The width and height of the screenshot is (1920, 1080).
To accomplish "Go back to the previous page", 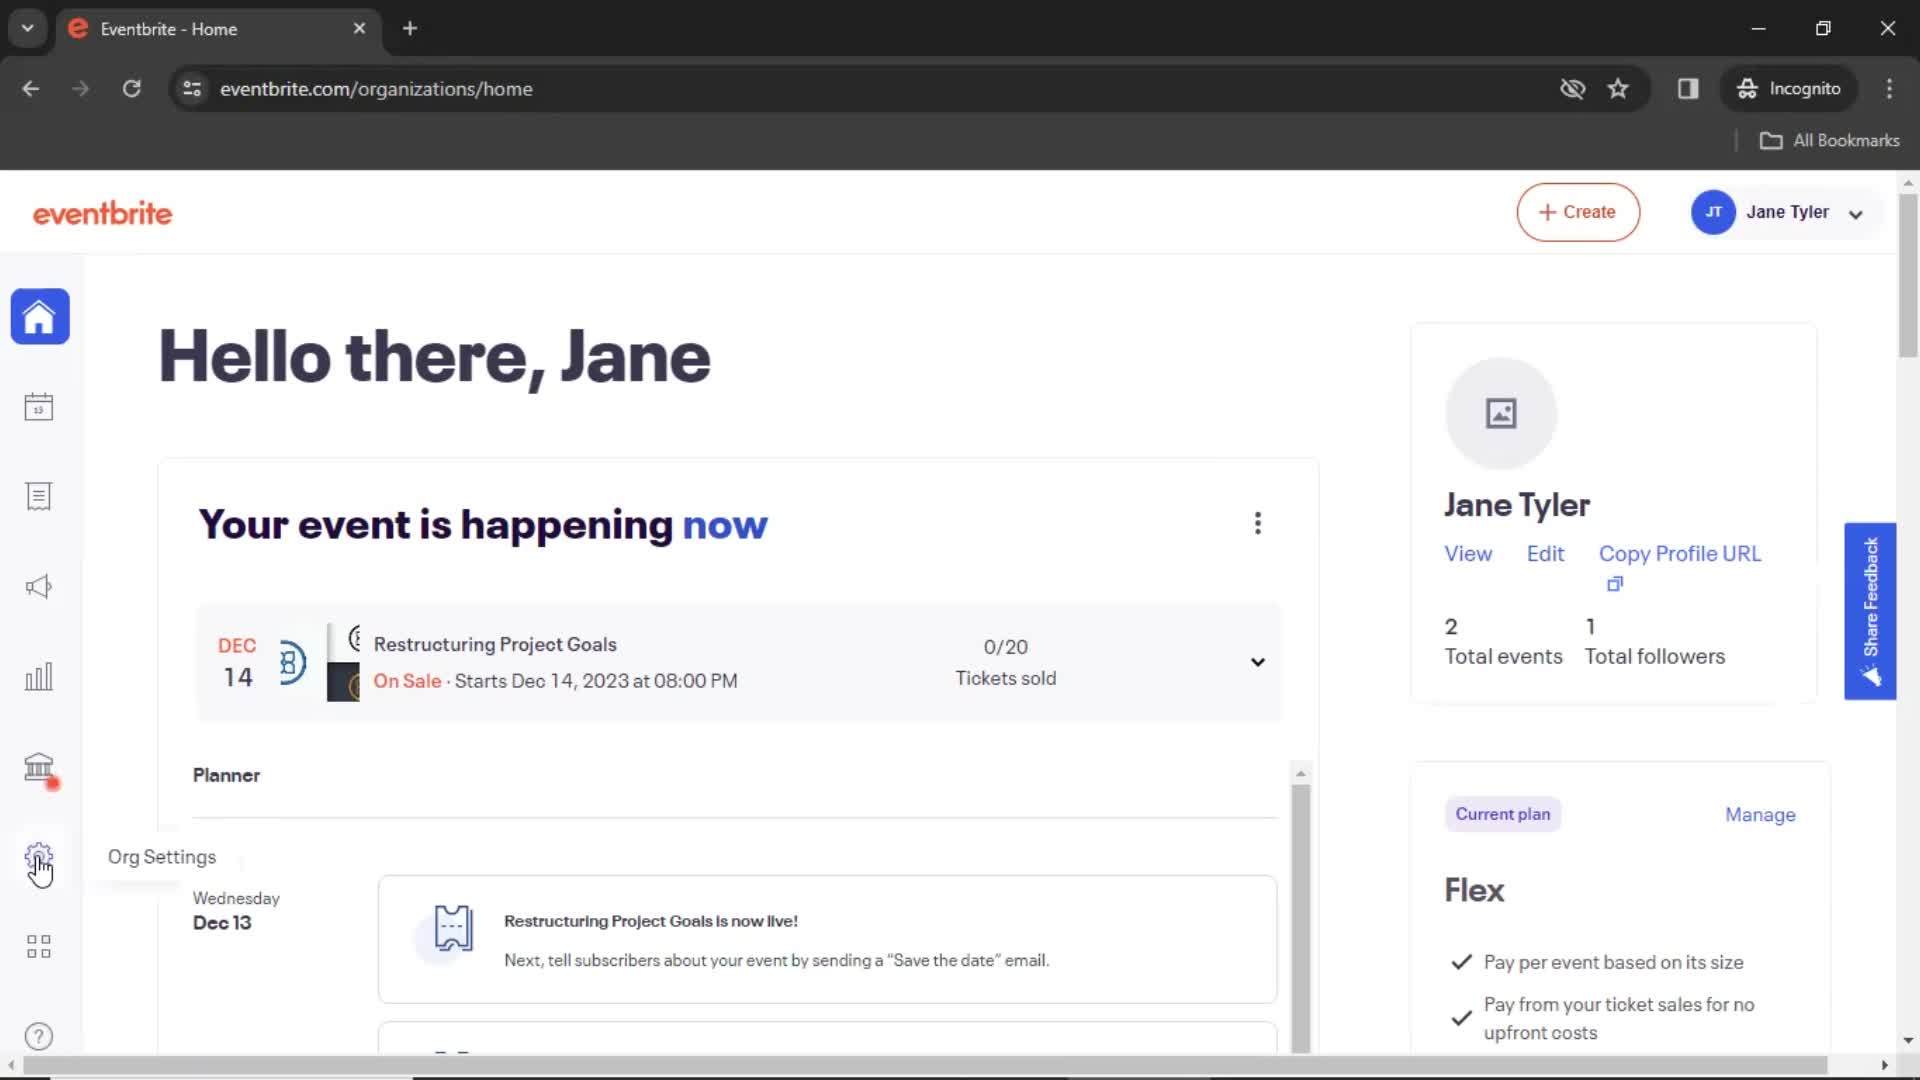I will click(x=31, y=89).
